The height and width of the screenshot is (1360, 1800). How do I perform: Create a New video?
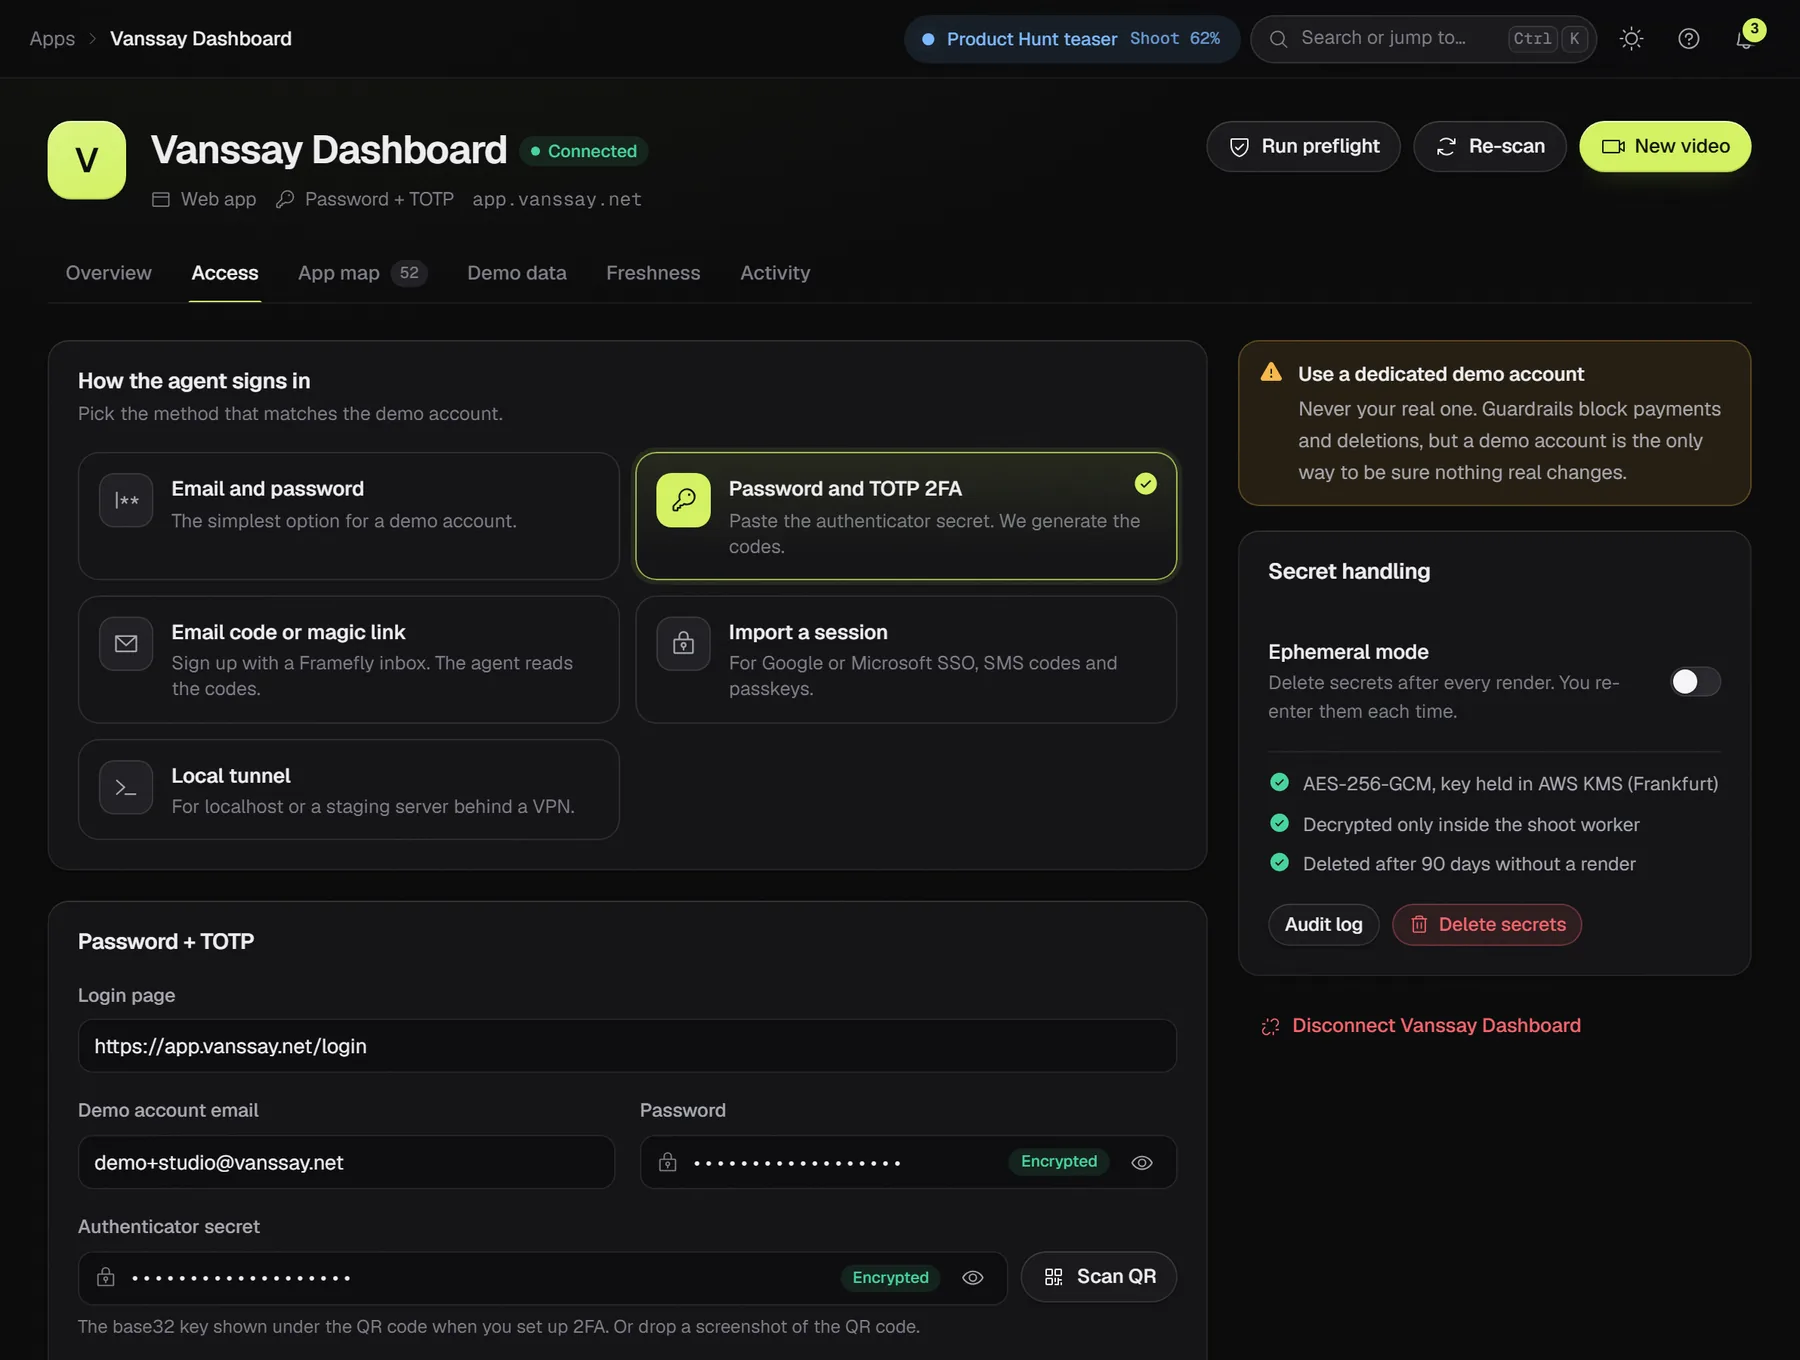(x=1665, y=147)
